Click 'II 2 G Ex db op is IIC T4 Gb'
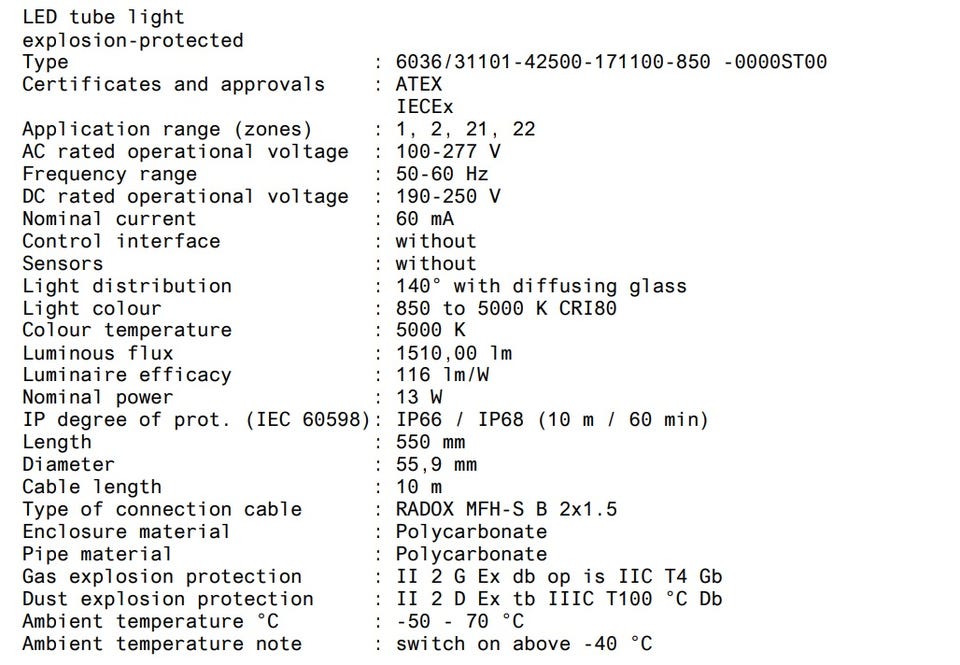This screenshot has width=960, height=665. (x=559, y=577)
